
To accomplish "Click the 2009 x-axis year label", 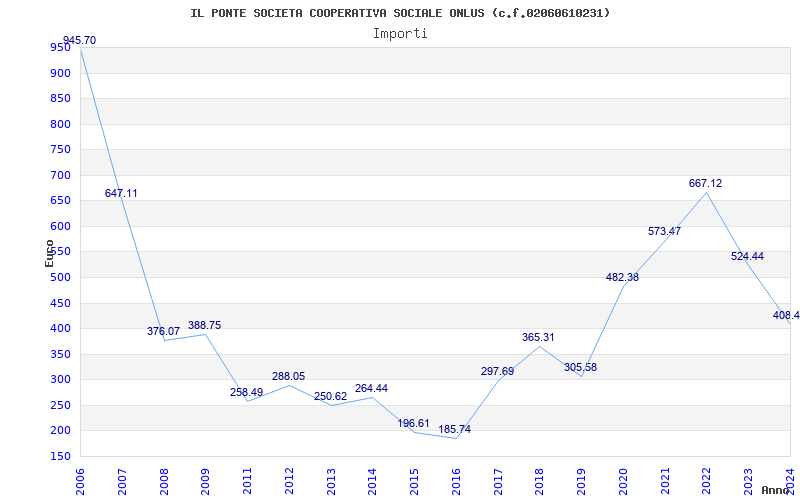I will click(x=206, y=482).
